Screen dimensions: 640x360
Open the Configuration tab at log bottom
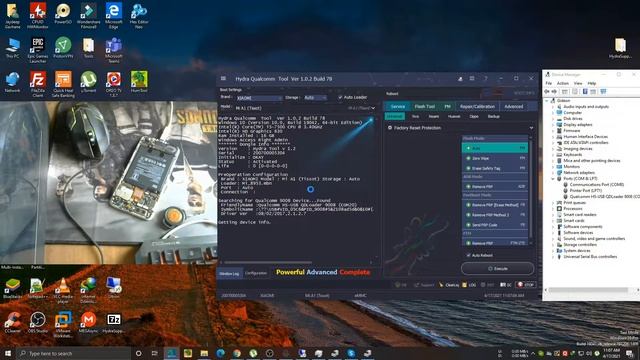(256, 273)
